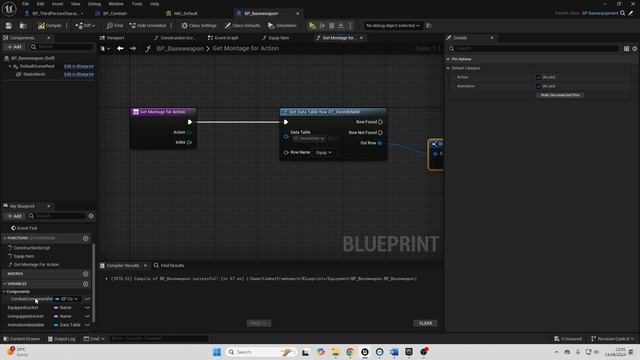Click the frame skip playback icon
The height and width of the screenshot is (360, 640).
tap(322, 26)
